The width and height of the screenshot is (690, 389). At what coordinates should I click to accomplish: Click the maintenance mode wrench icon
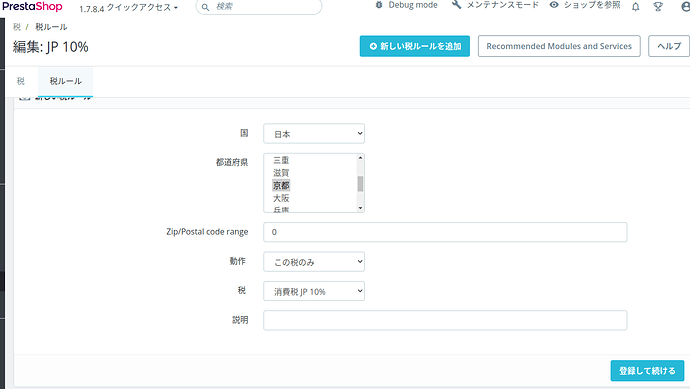pos(456,5)
